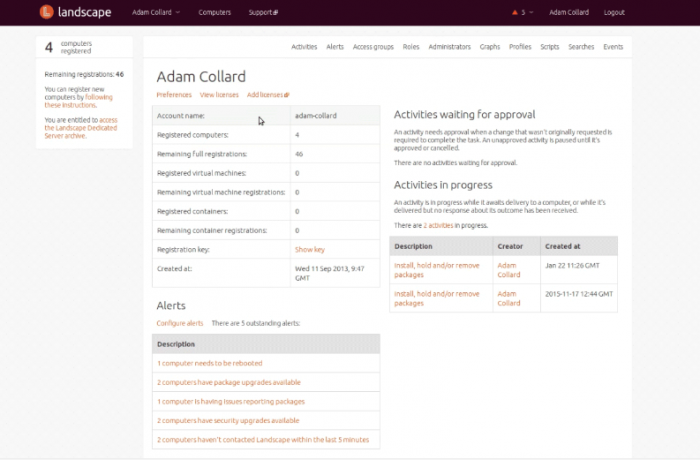The width and height of the screenshot is (700, 460).
Task: Switch to the Activities tab
Action: (304, 47)
